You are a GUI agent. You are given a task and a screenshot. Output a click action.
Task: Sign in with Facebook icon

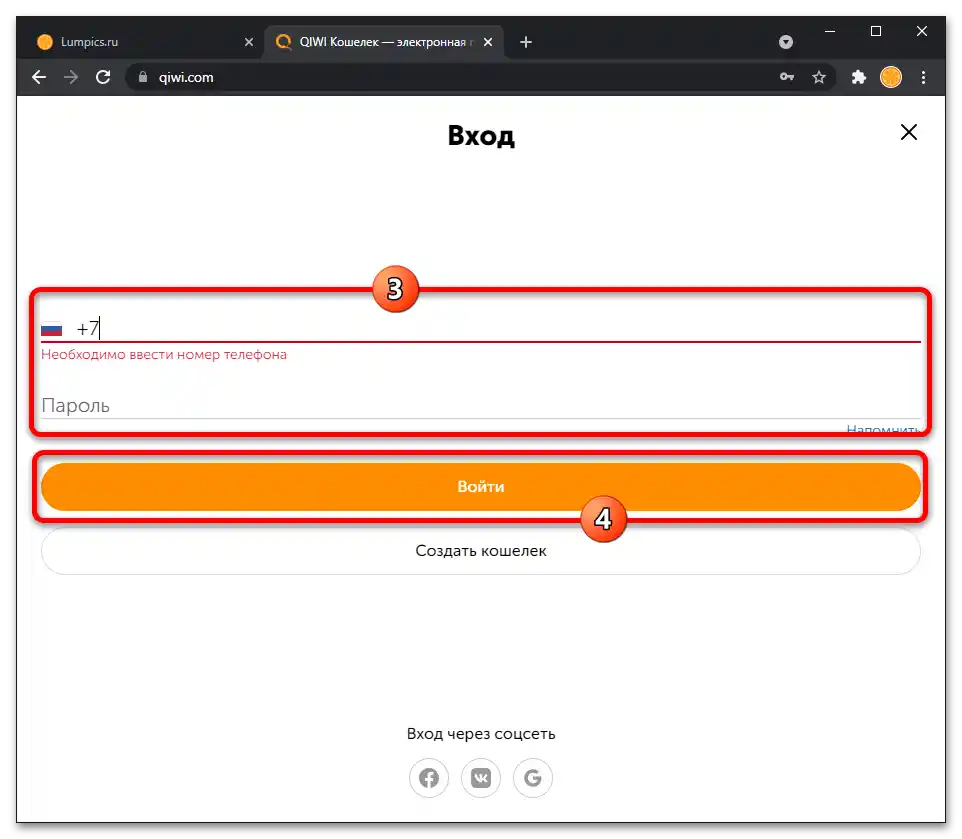[429, 778]
